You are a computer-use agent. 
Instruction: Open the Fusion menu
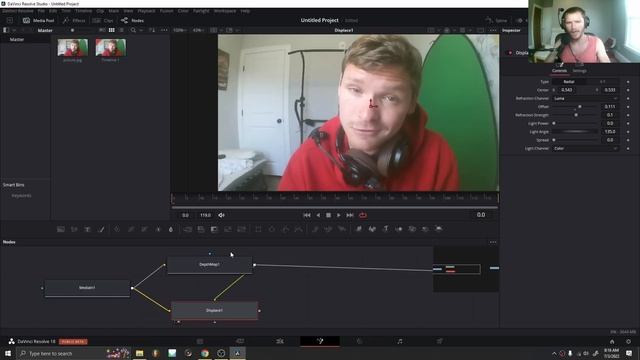pos(166,11)
